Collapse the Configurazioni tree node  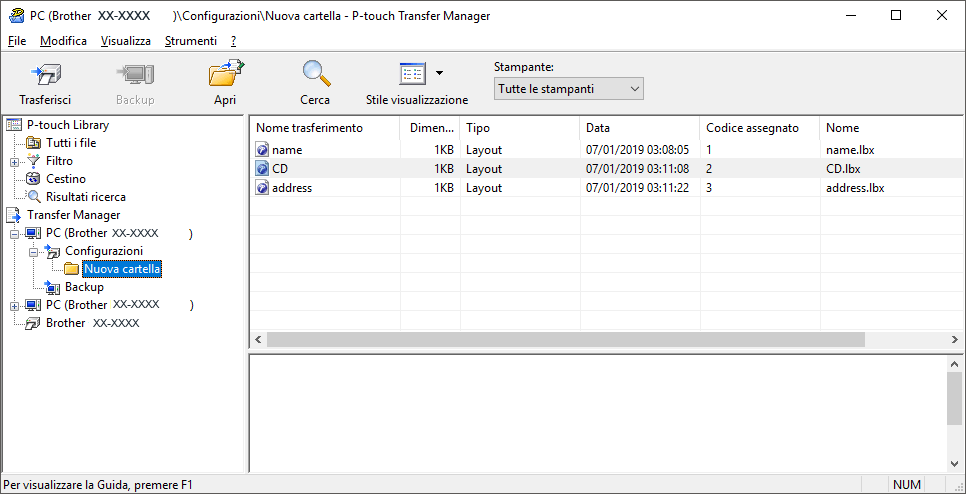point(34,252)
